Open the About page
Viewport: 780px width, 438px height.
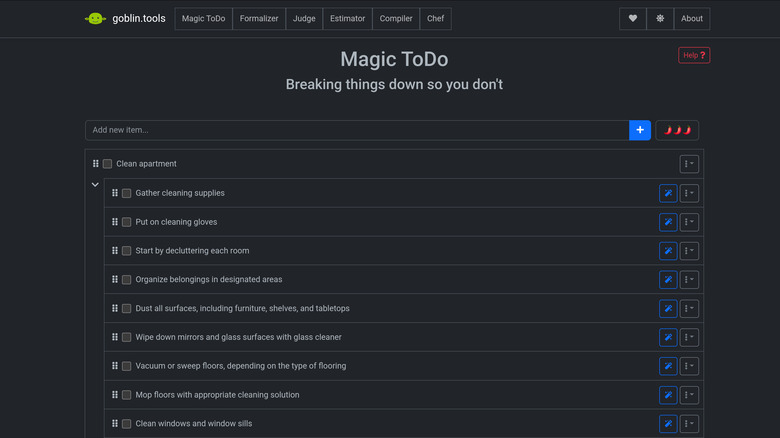(692, 19)
